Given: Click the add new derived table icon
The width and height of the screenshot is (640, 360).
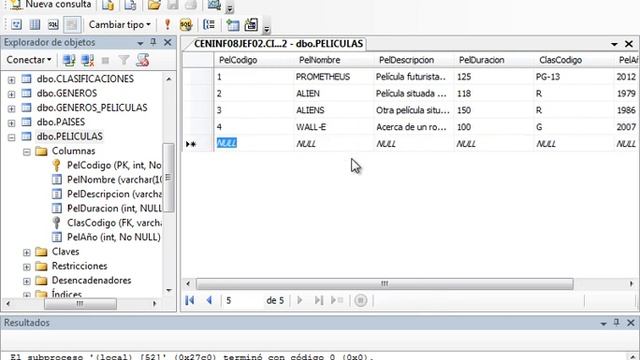Looking at the screenshot, I should point(251,24).
